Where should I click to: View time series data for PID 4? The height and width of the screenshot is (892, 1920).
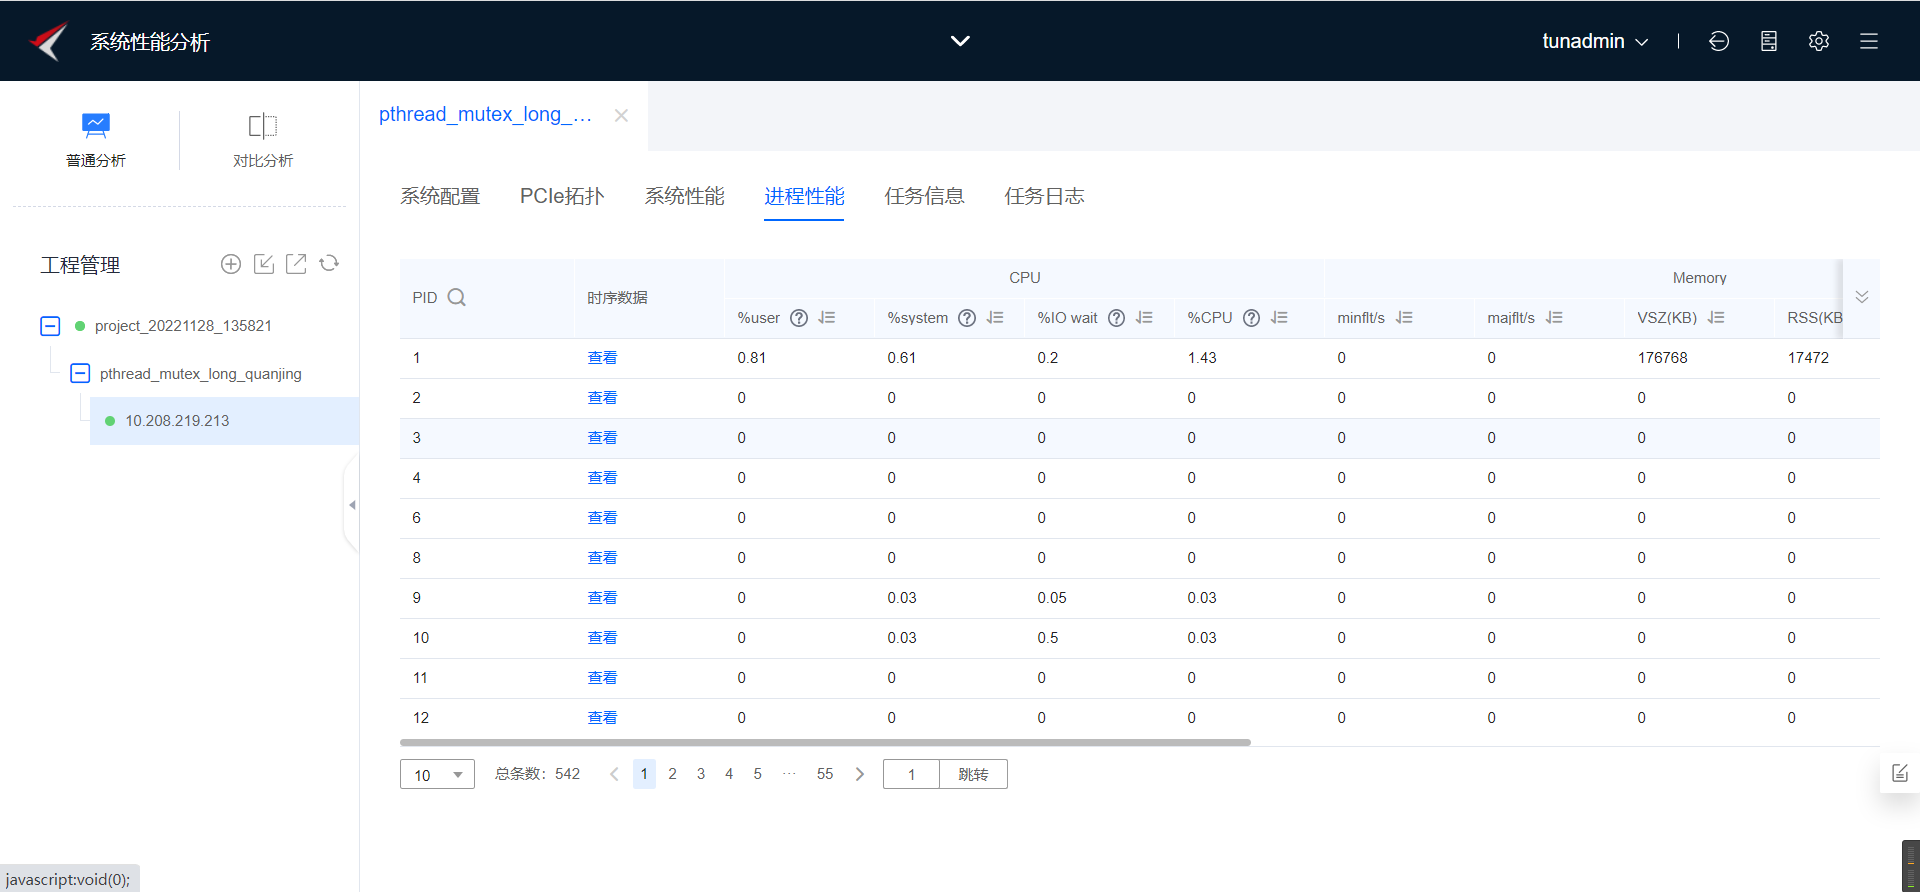coord(602,478)
